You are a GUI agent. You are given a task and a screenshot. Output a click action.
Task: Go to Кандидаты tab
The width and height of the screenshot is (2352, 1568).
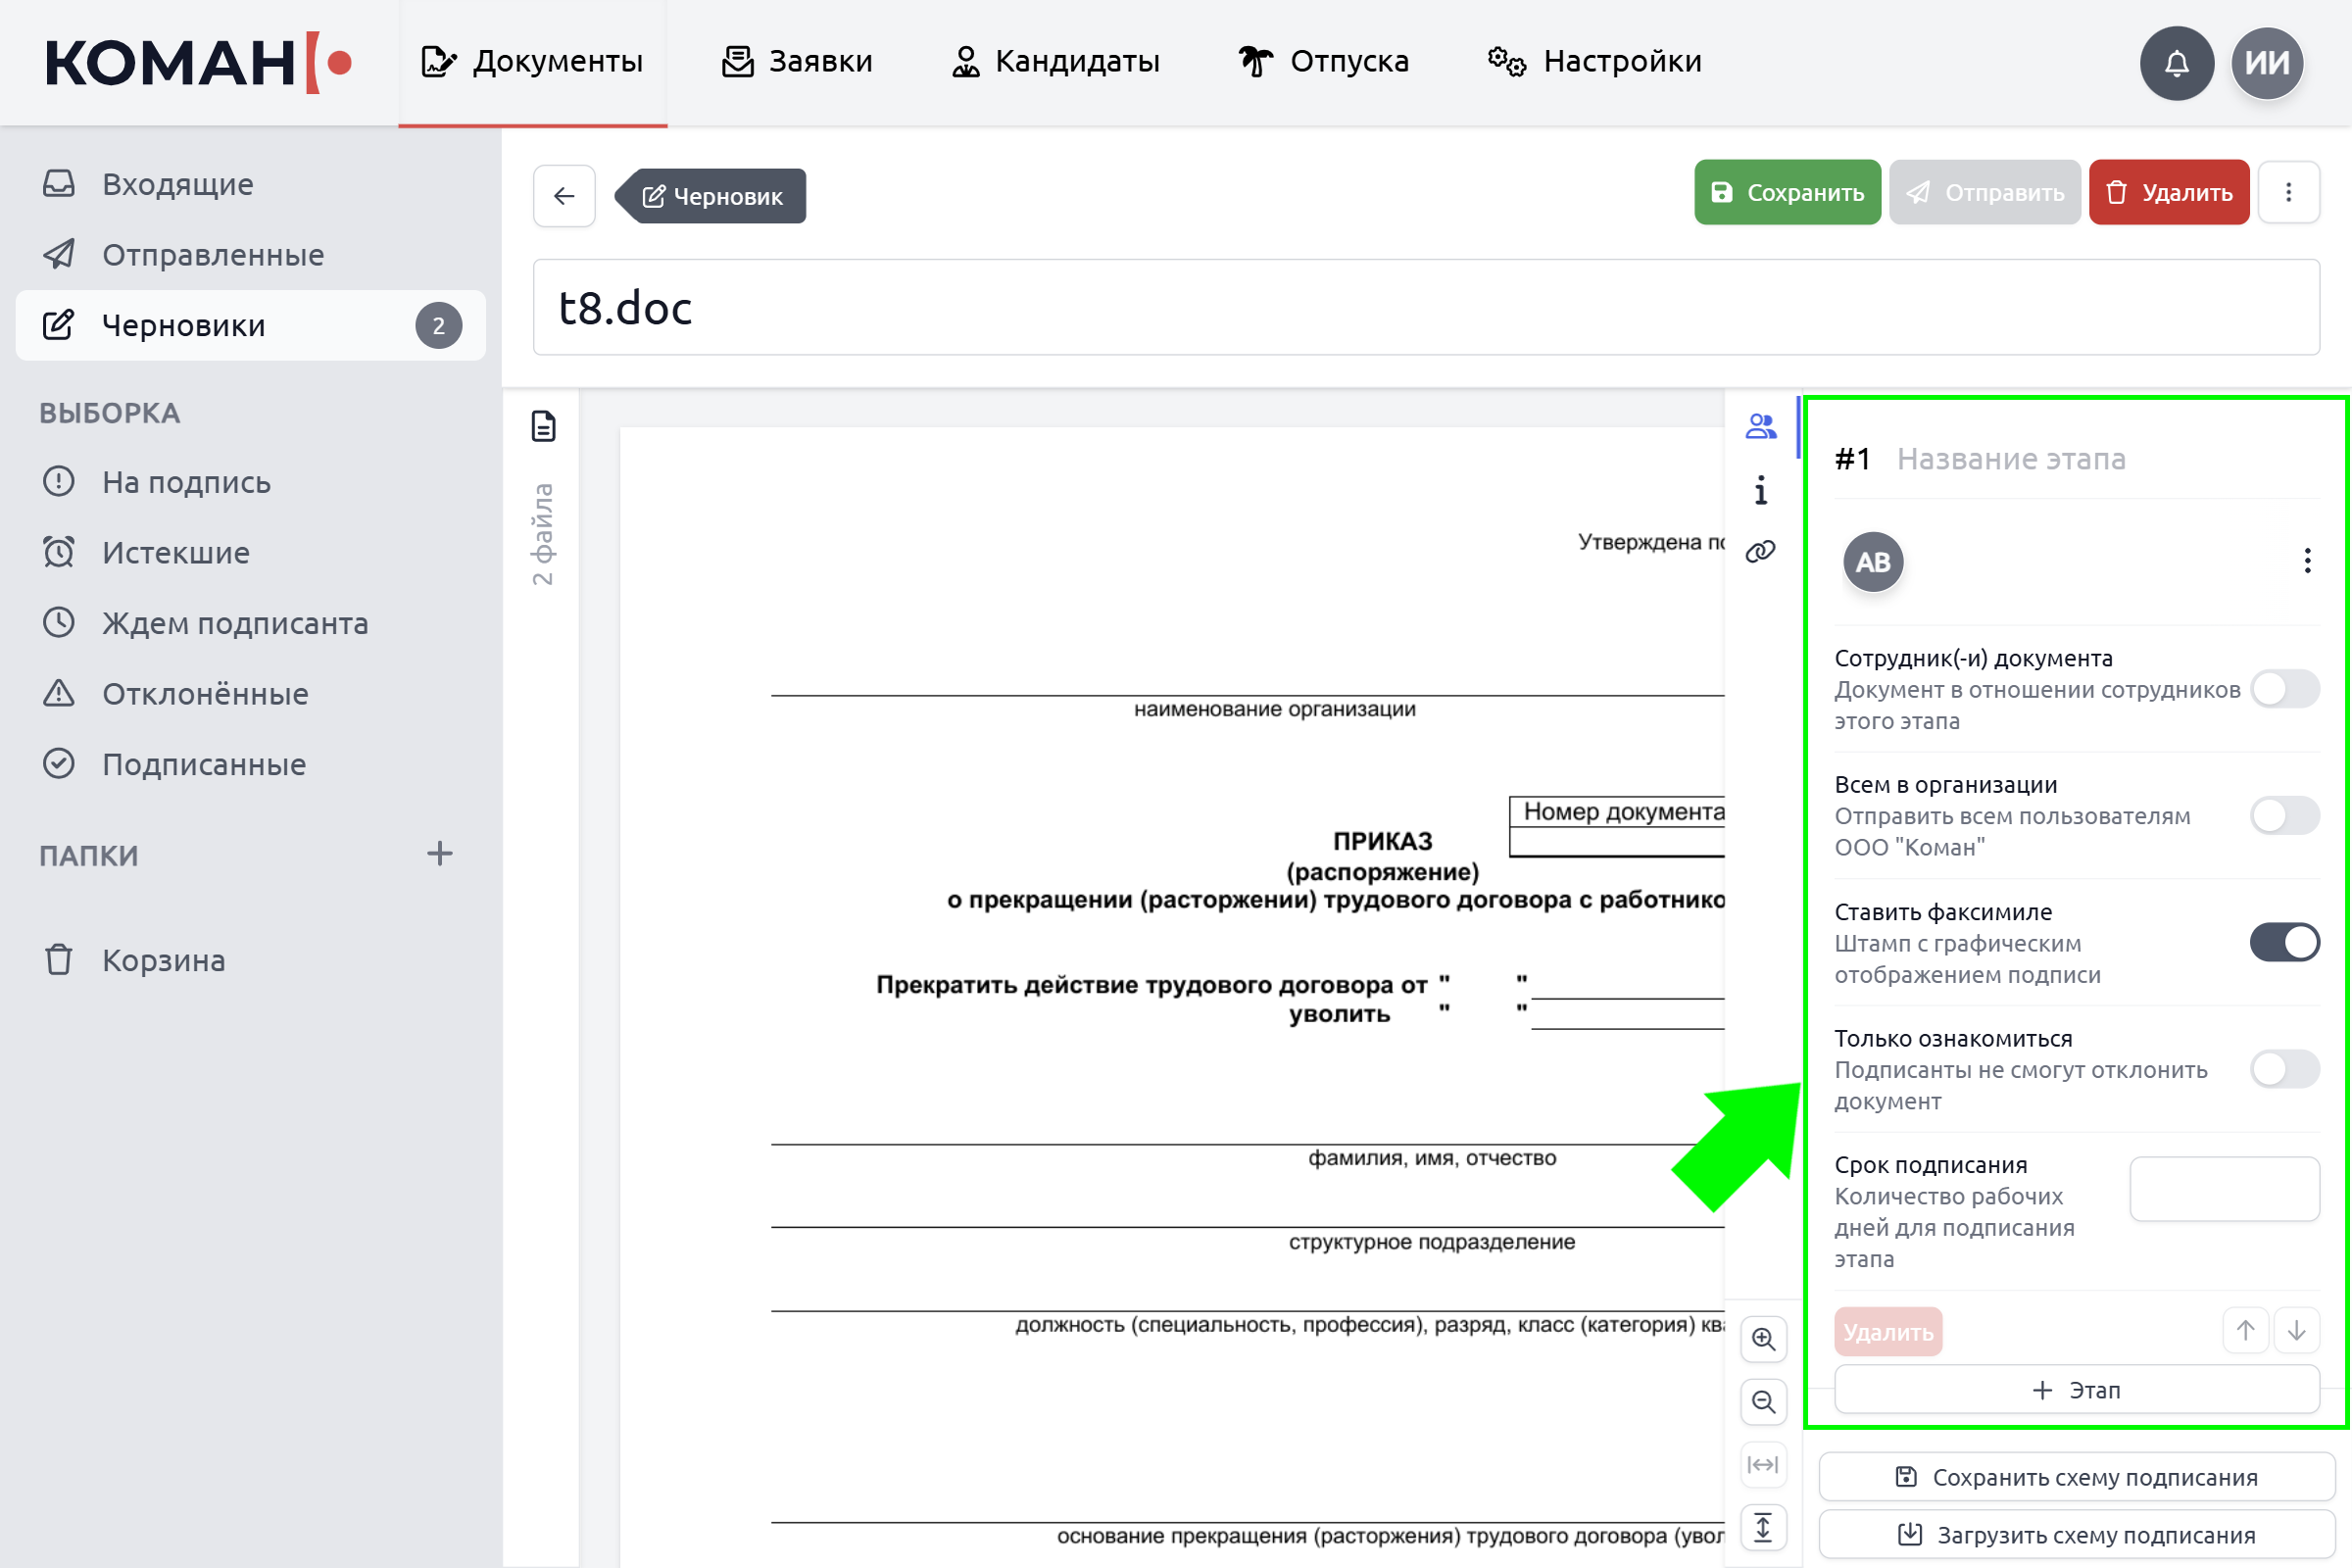[x=1055, y=62]
